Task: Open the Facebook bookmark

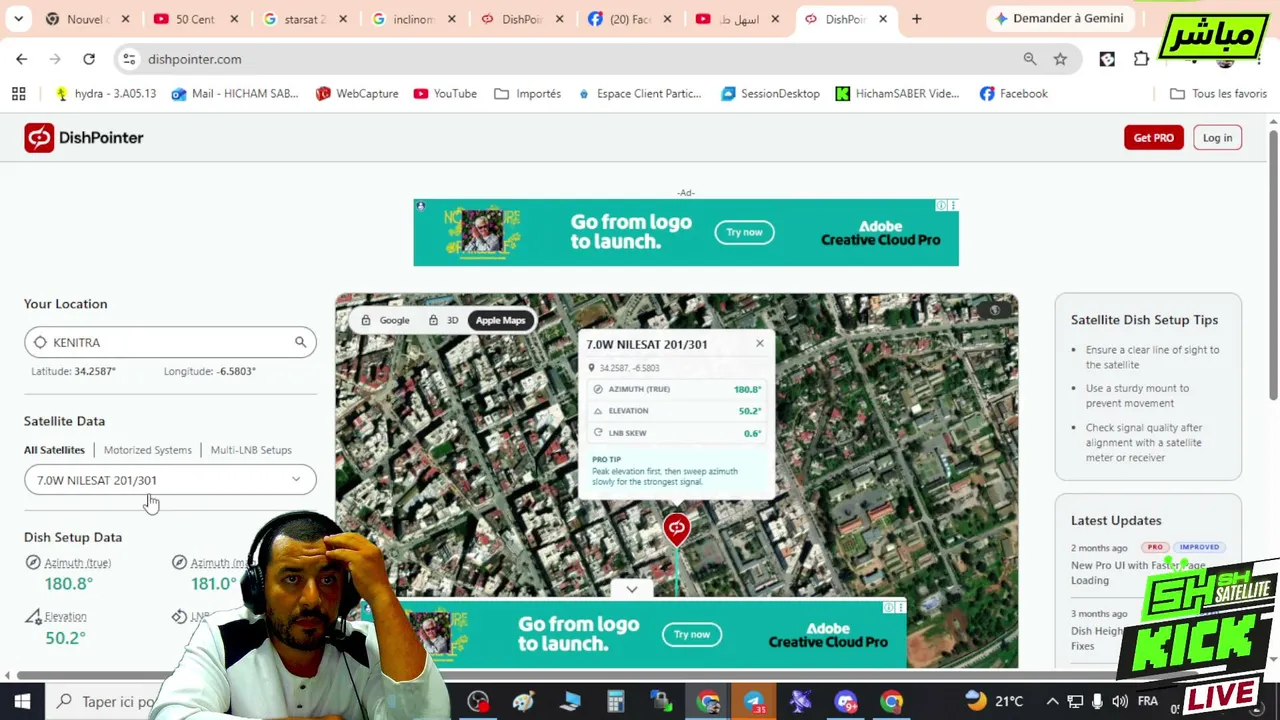Action: coord(1013,94)
